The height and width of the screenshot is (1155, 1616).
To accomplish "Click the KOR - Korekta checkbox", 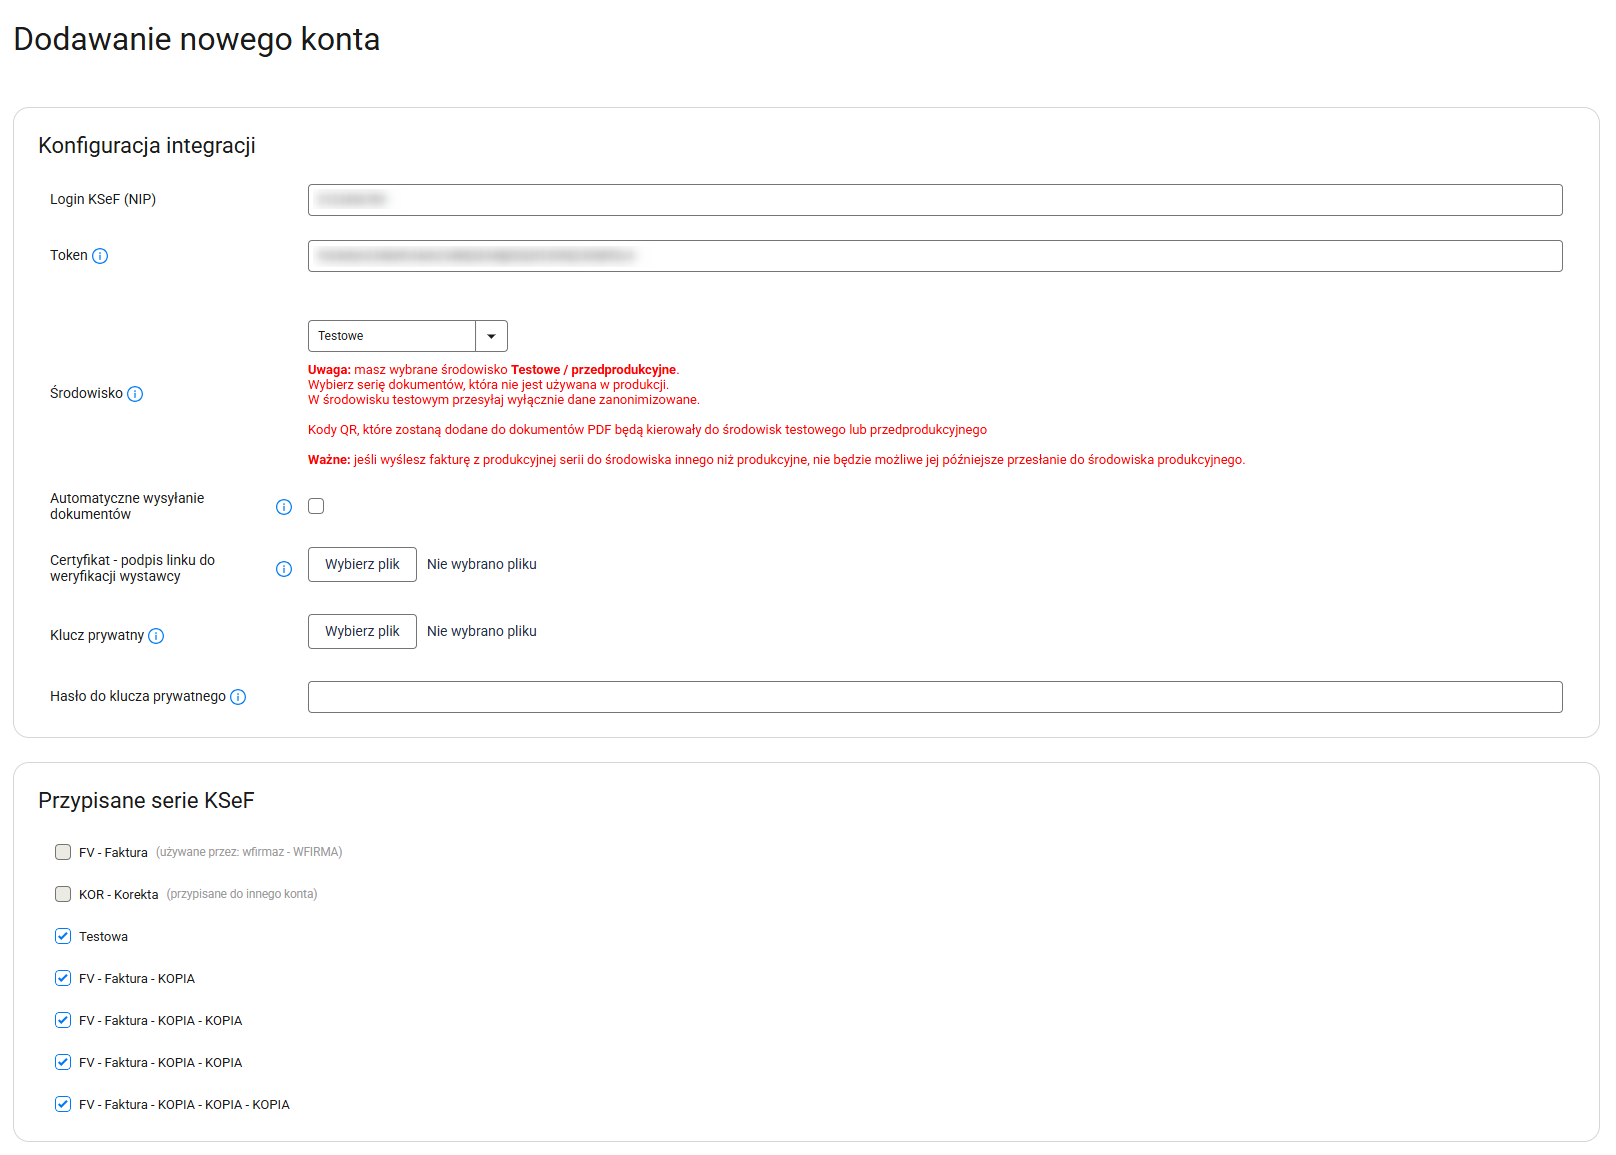I will click(63, 894).
